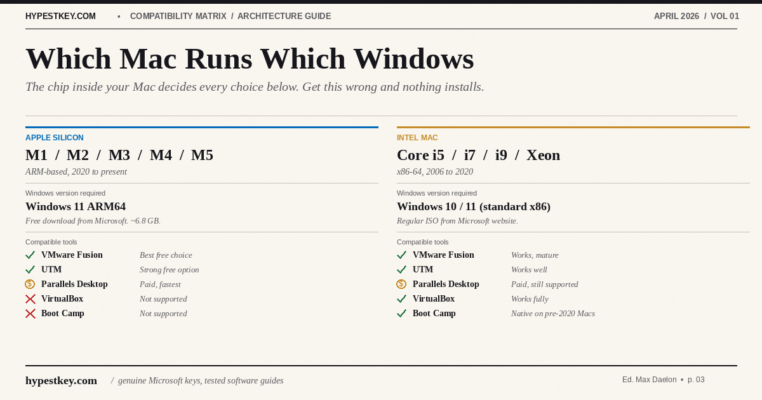Click Not supported note next to Boot Camp
Viewport: 762px width, 400px height.
163,313
